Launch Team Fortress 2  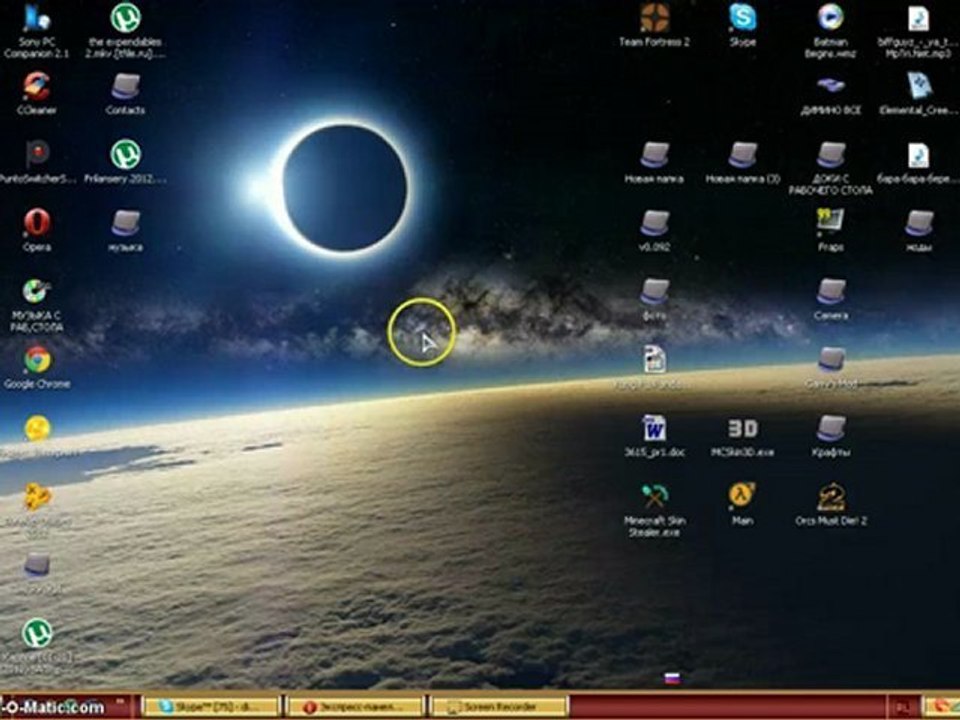(654, 18)
